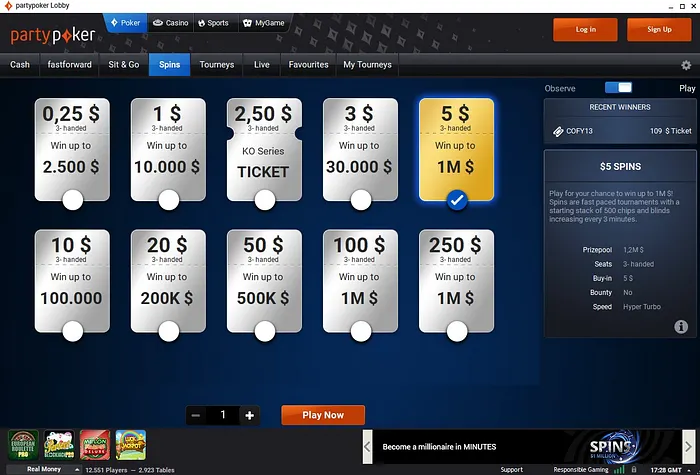Click the Hyper Turbo speed value
Screen dimensions: 700x475
642,307
